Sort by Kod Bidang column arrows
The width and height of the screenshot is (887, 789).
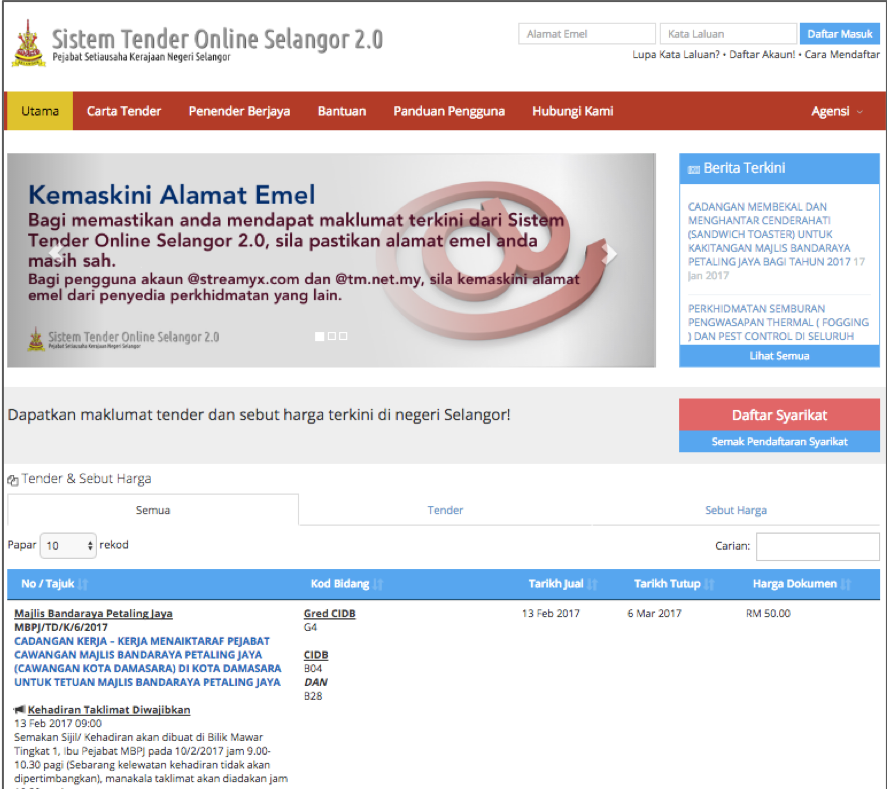(x=378, y=584)
